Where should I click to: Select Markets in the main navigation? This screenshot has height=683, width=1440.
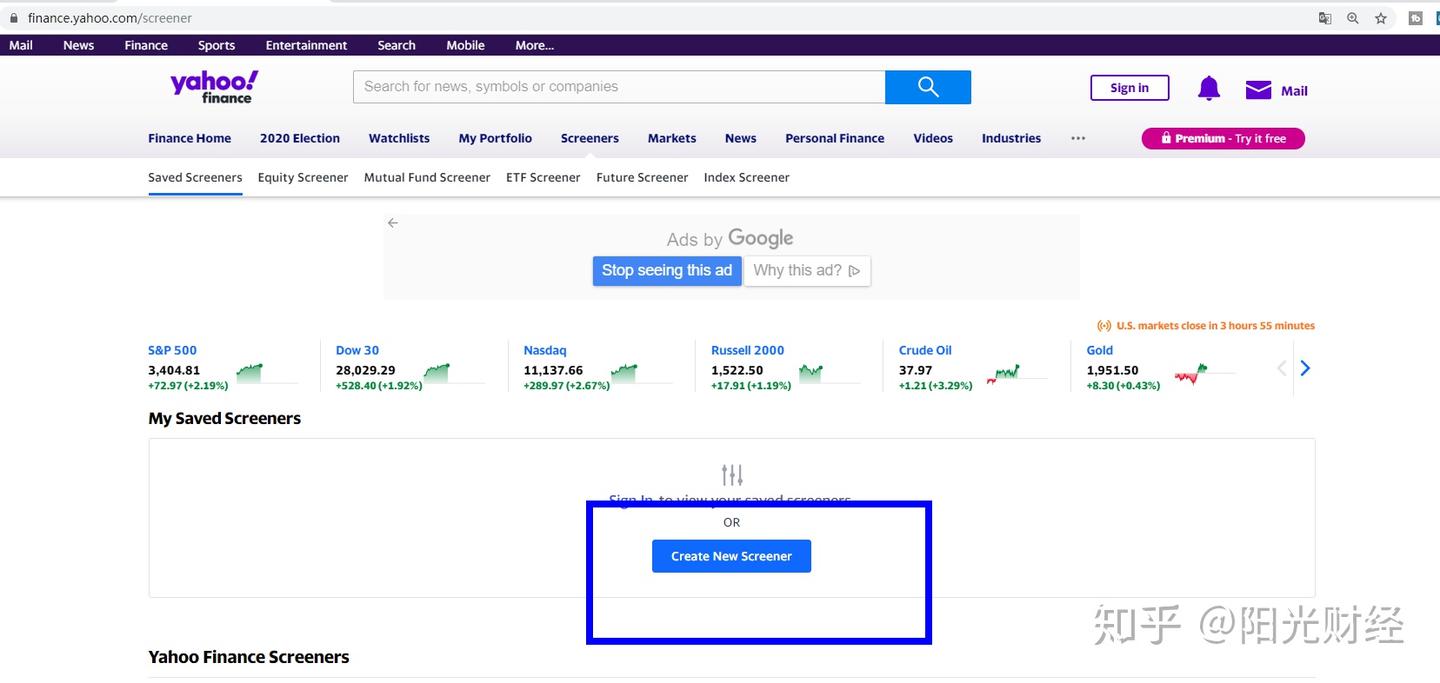(671, 138)
